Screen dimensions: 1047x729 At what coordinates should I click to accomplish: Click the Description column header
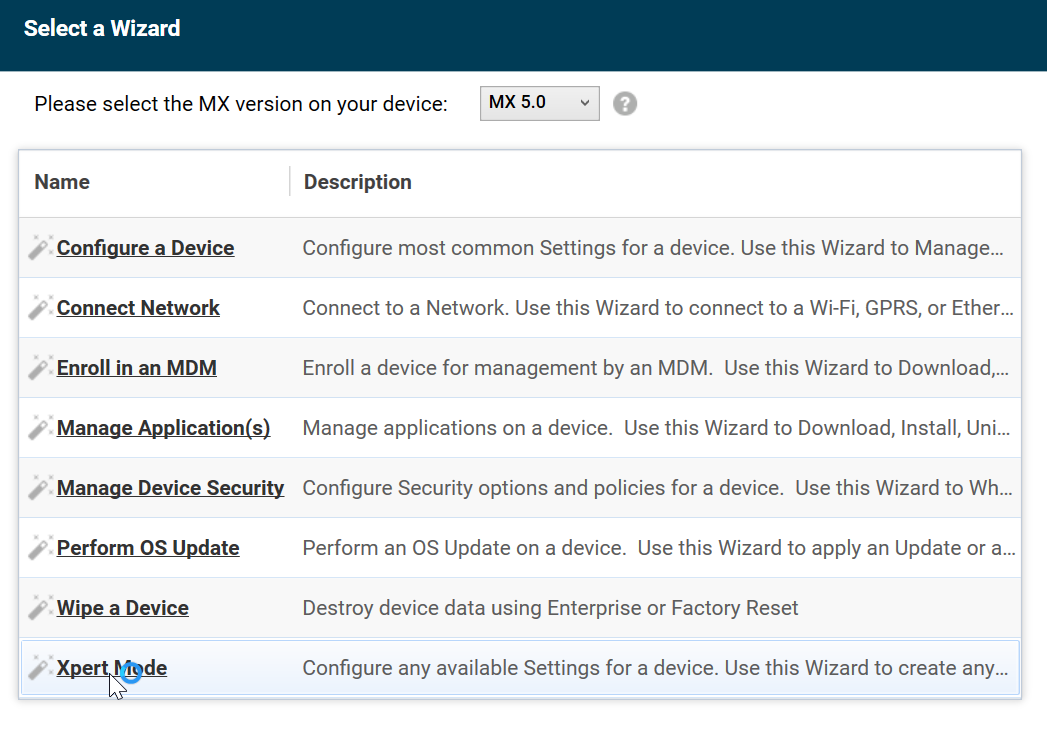[x=357, y=182]
